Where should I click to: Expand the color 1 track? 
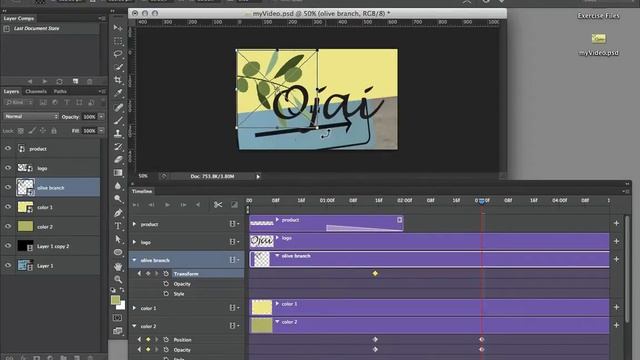pos(134,308)
